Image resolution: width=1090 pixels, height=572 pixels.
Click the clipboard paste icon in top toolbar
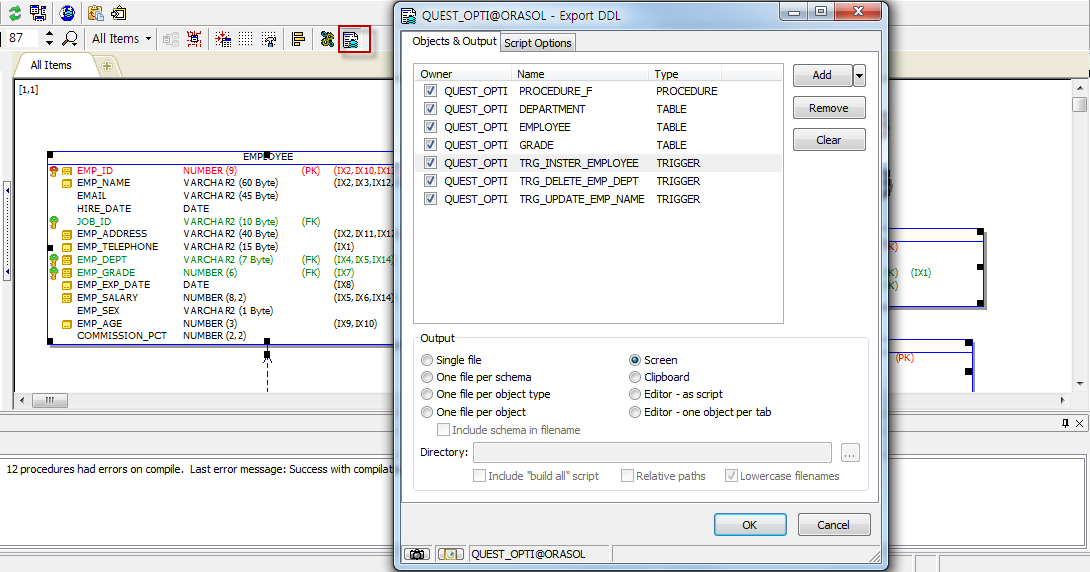(x=95, y=12)
